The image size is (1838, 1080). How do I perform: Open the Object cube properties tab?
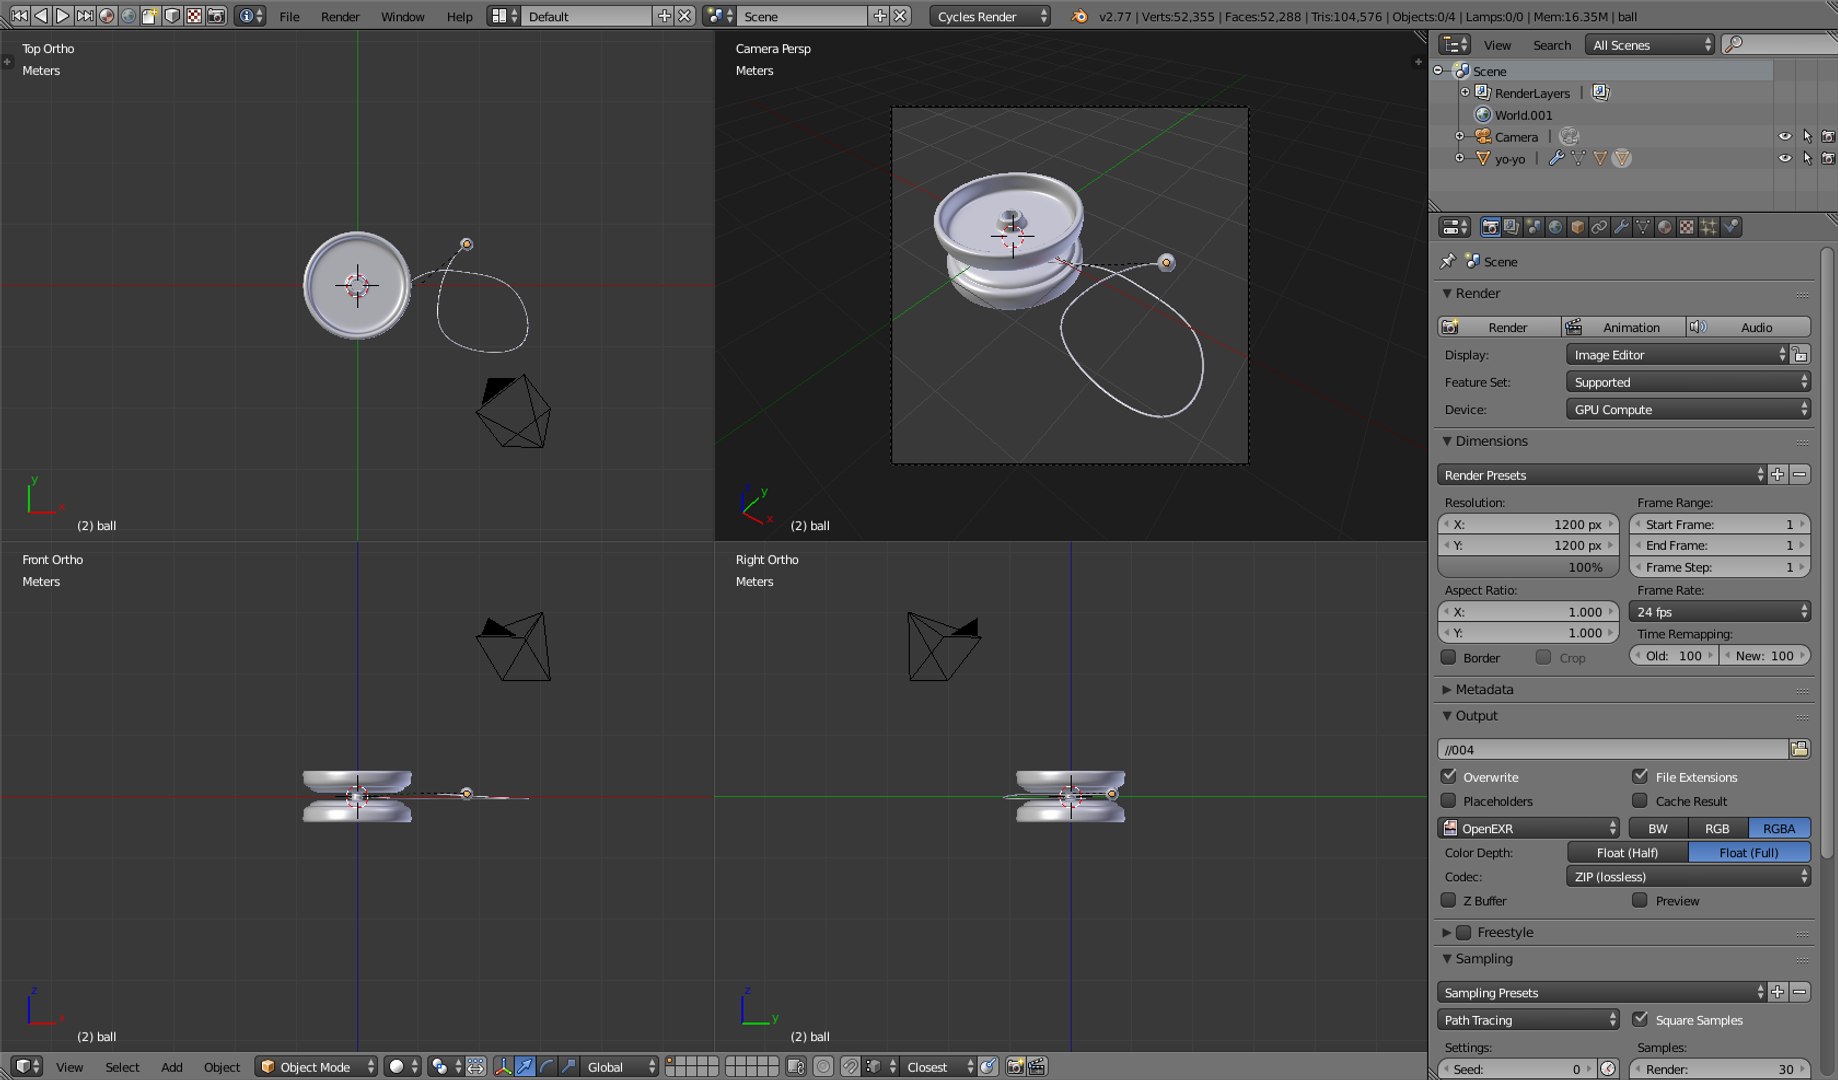(1577, 227)
